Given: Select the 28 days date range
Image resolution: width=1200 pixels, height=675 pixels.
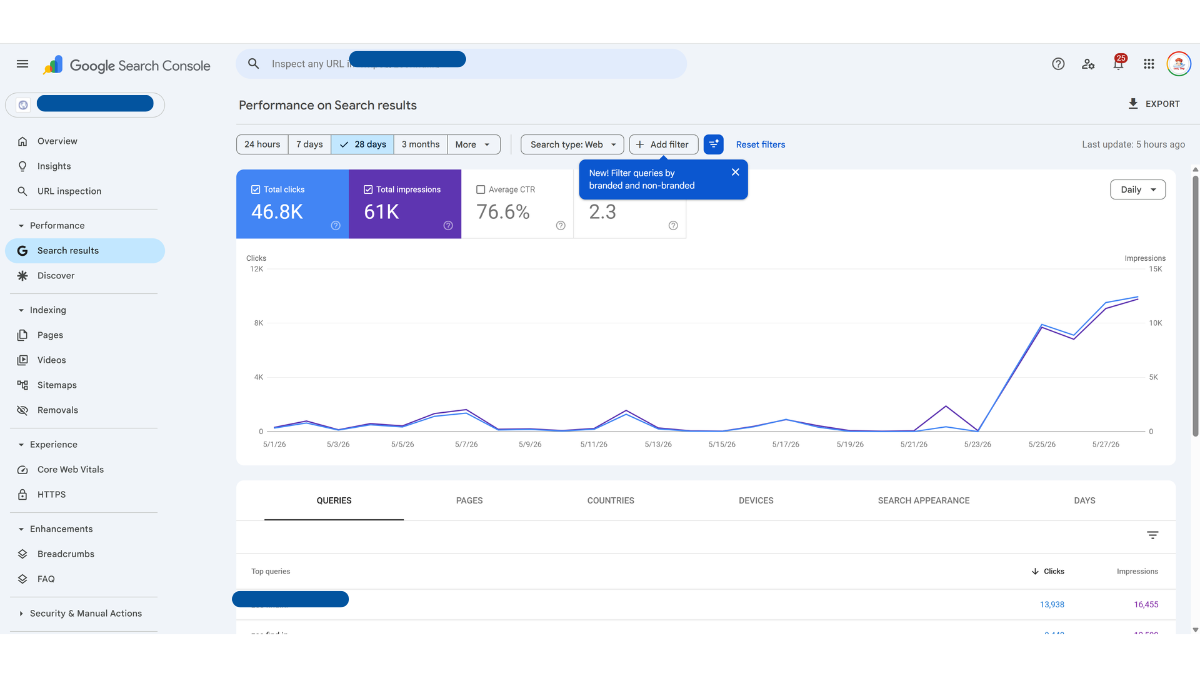Looking at the screenshot, I should point(363,145).
